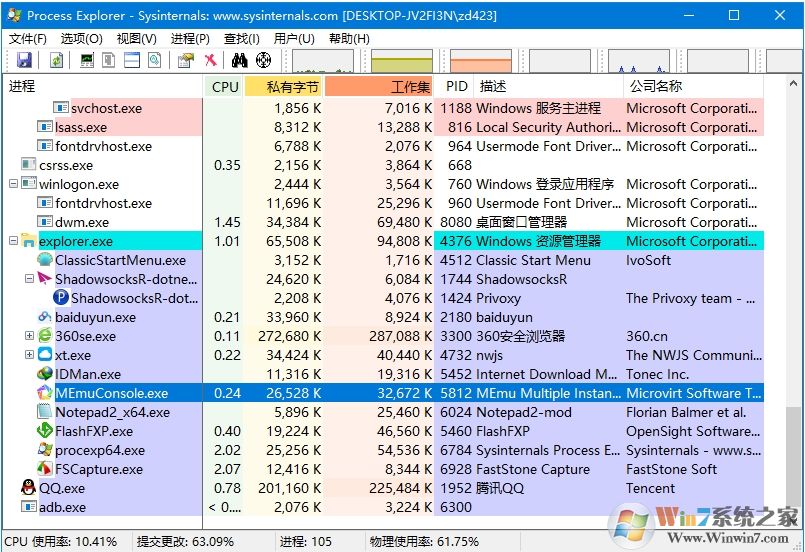Click the Refresh Now toolbar icon
Screen dimensions: 805x552
pos(57,61)
